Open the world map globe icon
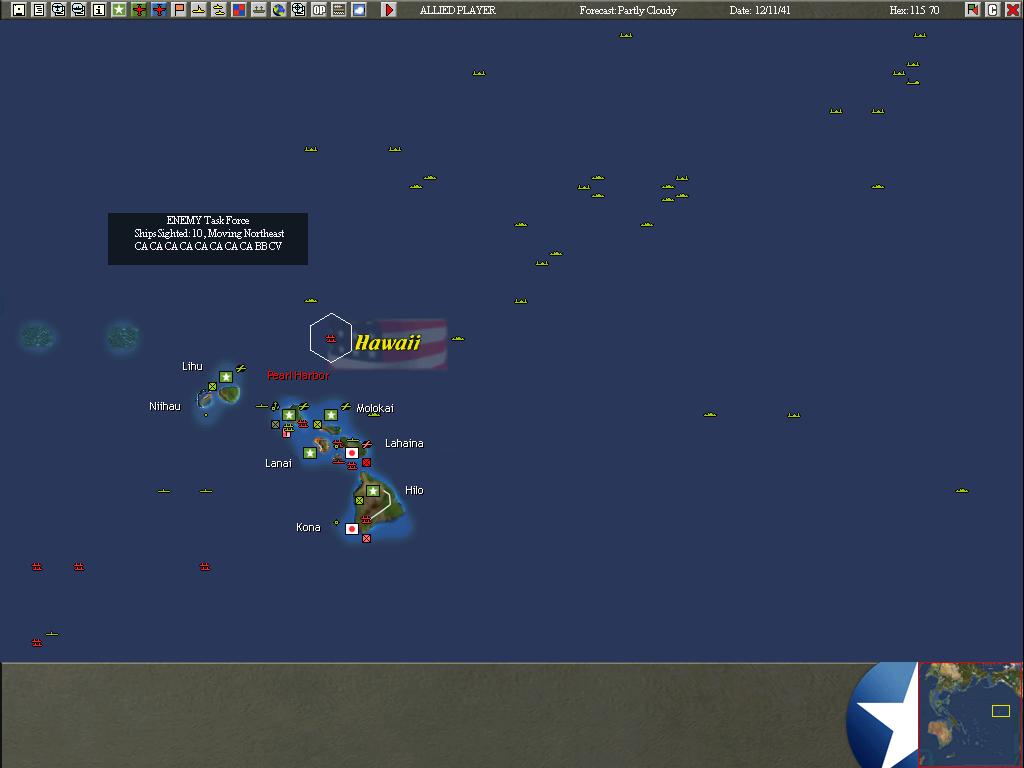 280,9
